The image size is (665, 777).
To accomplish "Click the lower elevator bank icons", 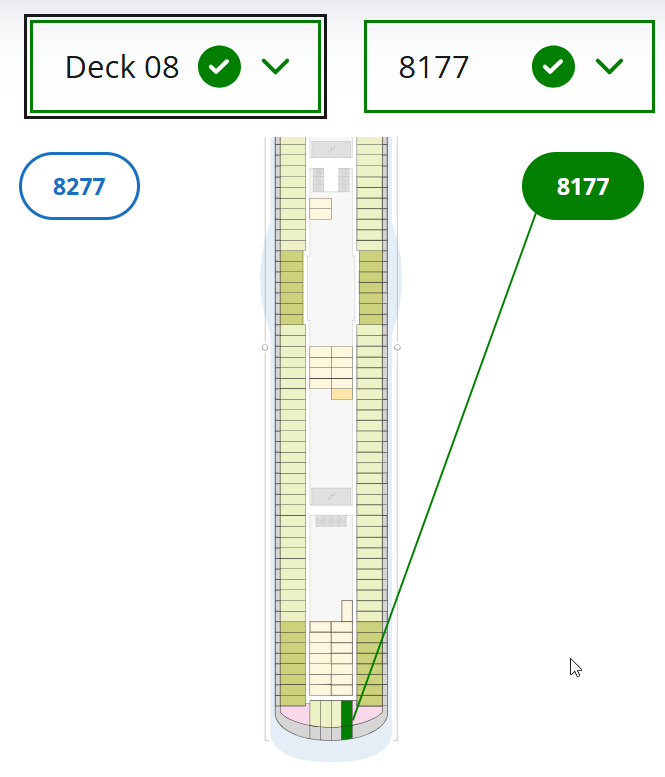I will coord(331,521).
